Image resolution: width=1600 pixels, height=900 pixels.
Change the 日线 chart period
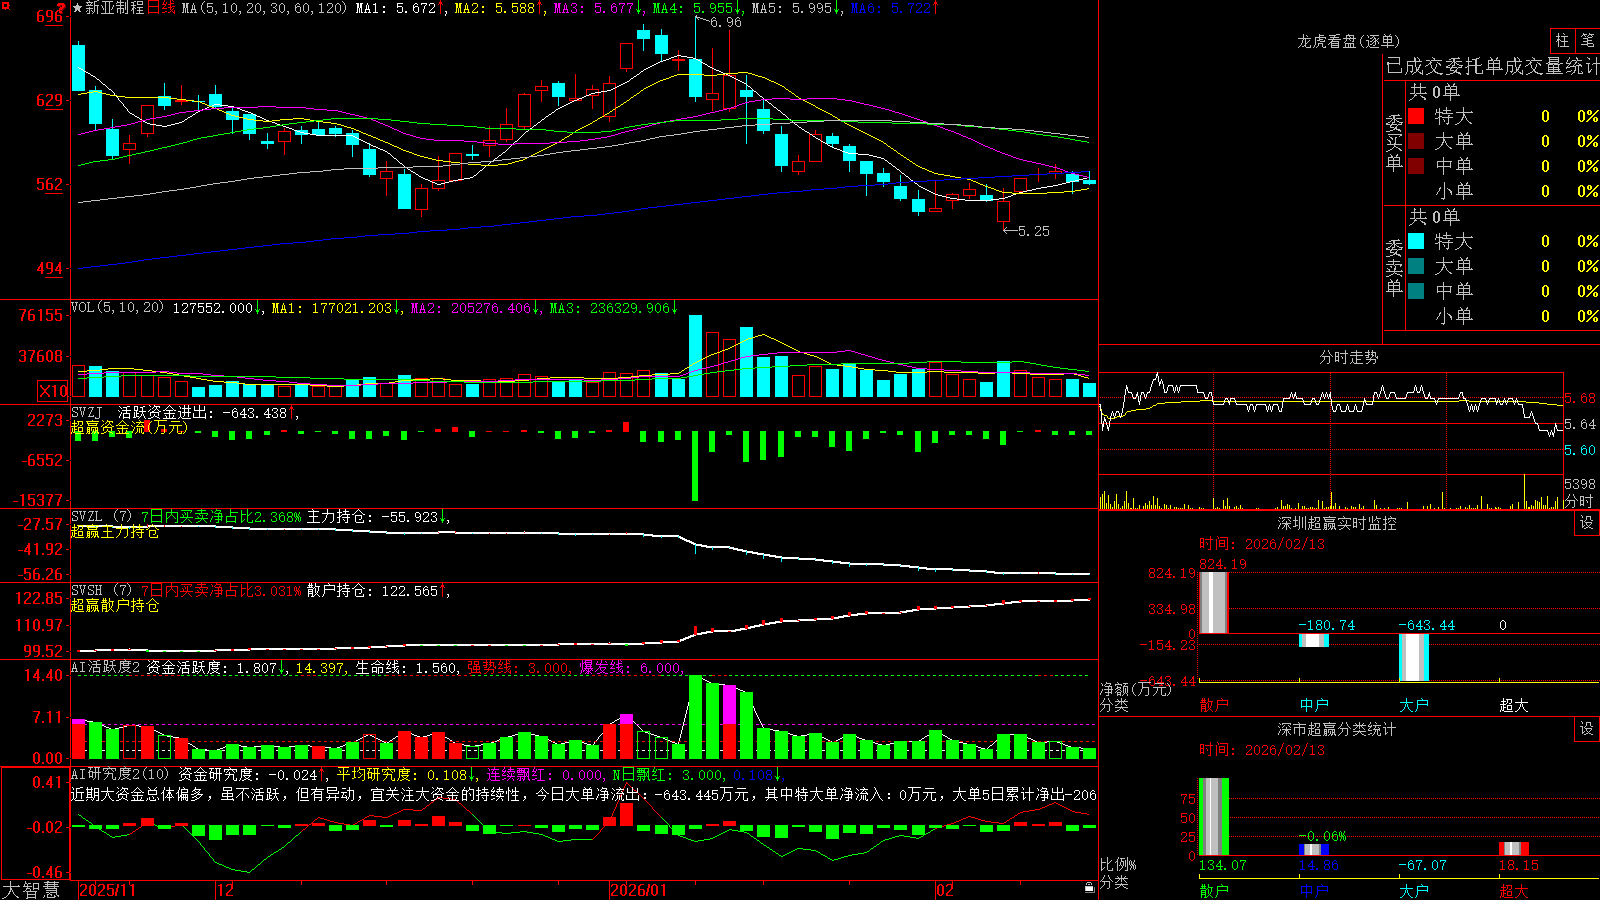pyautogui.click(x=162, y=8)
